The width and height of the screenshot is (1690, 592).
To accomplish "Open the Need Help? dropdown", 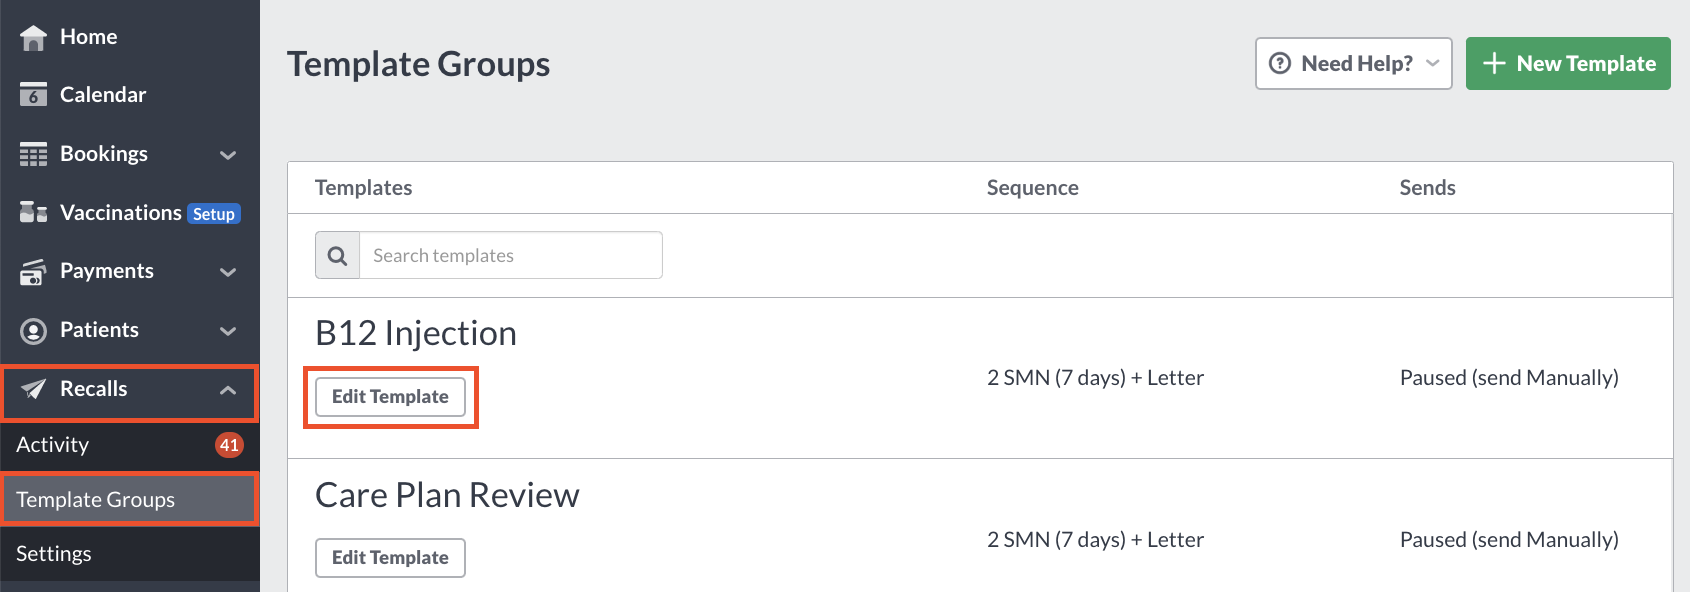I will [x=1354, y=63].
